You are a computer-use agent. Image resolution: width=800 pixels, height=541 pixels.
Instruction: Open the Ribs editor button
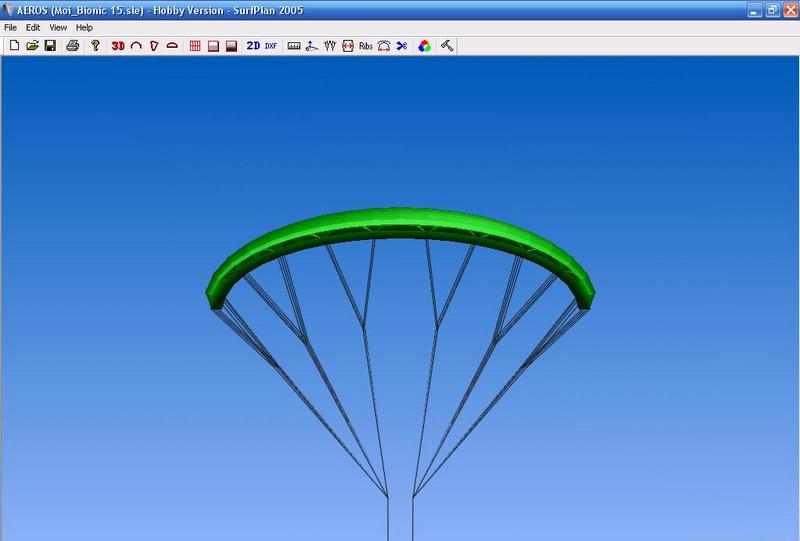tap(365, 46)
